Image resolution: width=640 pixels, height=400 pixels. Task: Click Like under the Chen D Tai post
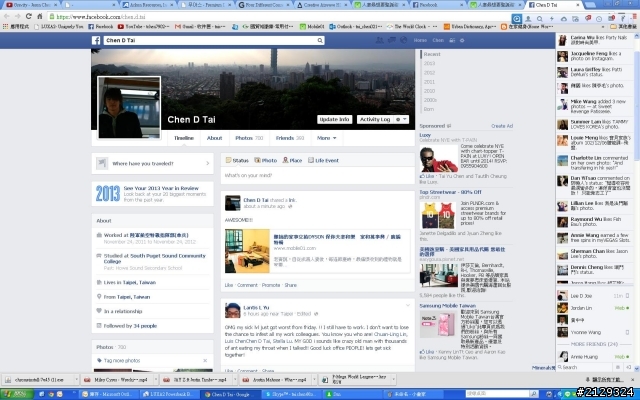[x=229, y=285]
